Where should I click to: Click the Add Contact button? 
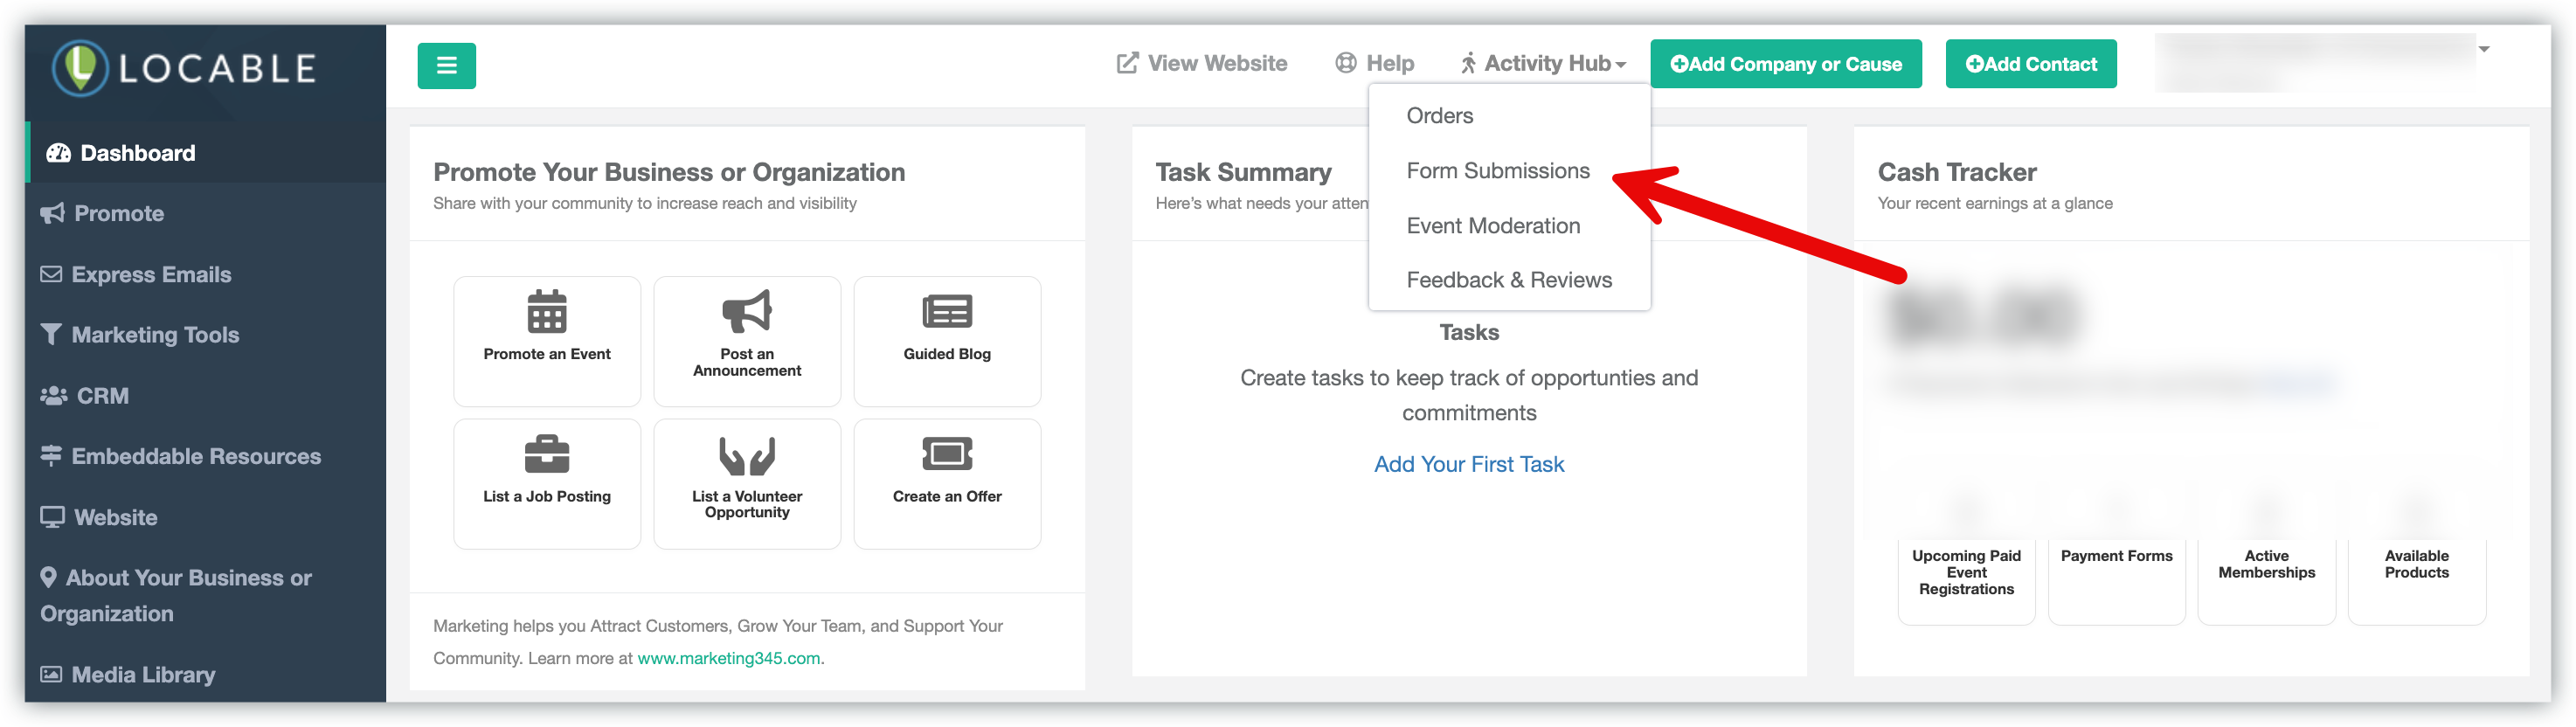[x=2030, y=64]
